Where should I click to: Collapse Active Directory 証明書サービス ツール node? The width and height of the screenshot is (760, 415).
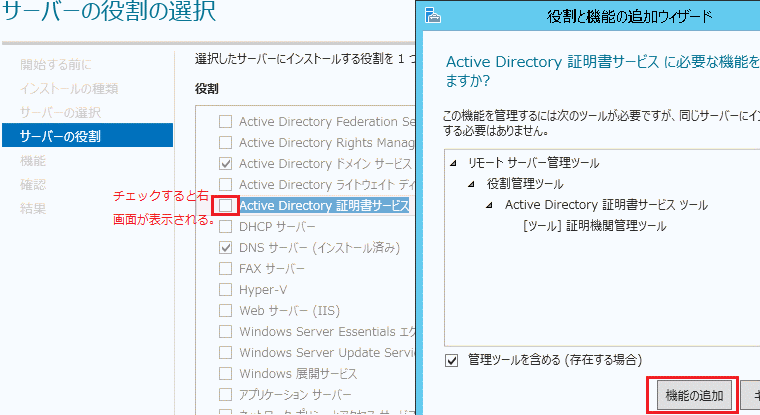click(x=490, y=206)
